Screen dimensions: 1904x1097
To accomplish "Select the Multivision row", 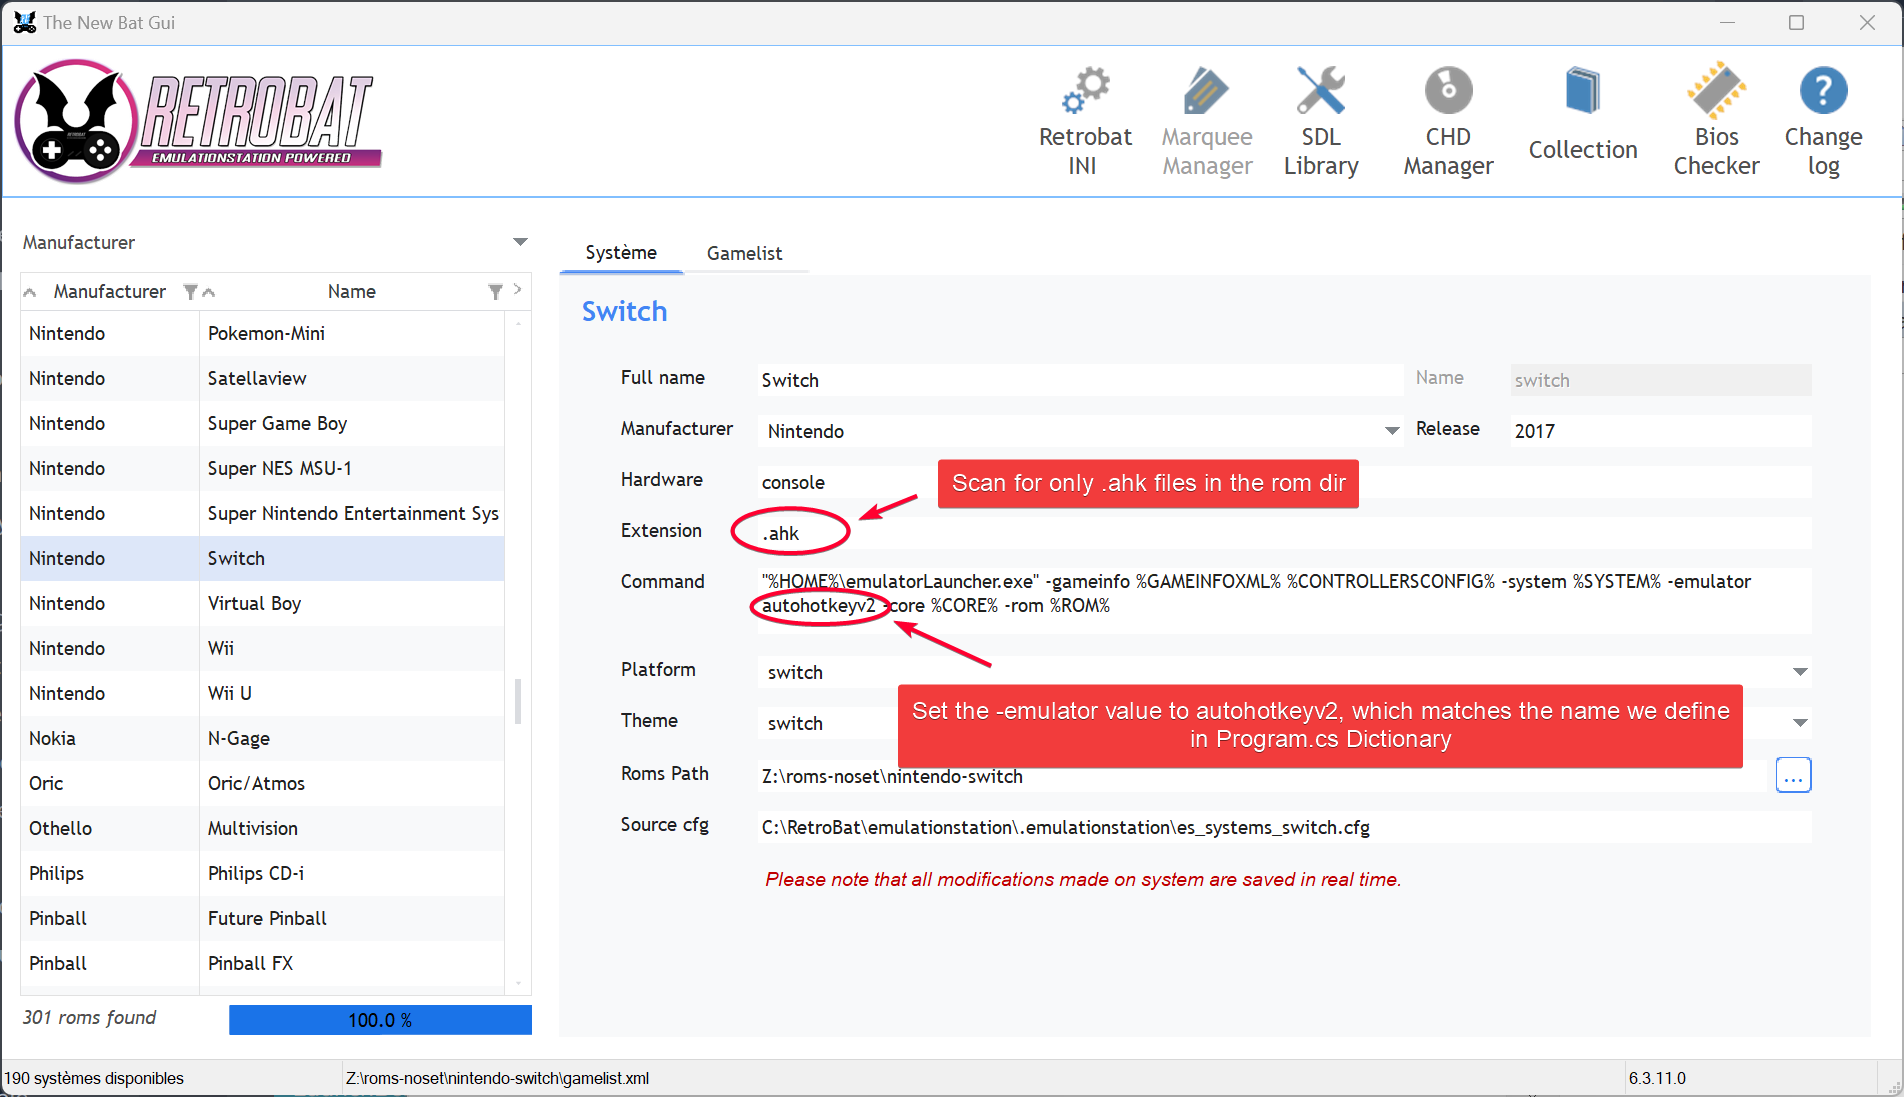I will (262, 828).
